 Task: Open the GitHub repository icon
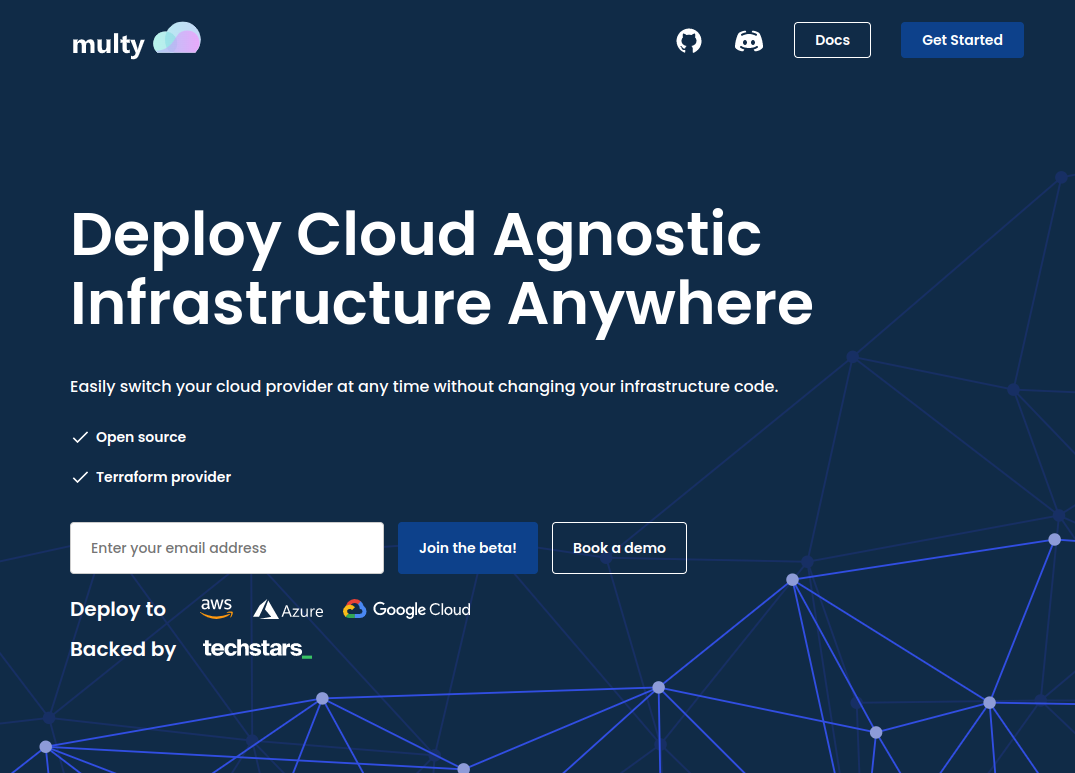coord(689,41)
